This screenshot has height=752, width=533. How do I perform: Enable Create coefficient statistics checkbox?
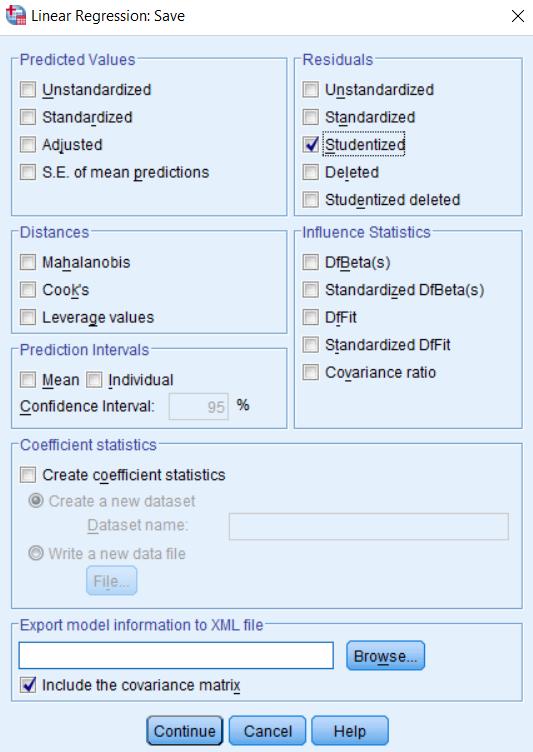click(28, 475)
